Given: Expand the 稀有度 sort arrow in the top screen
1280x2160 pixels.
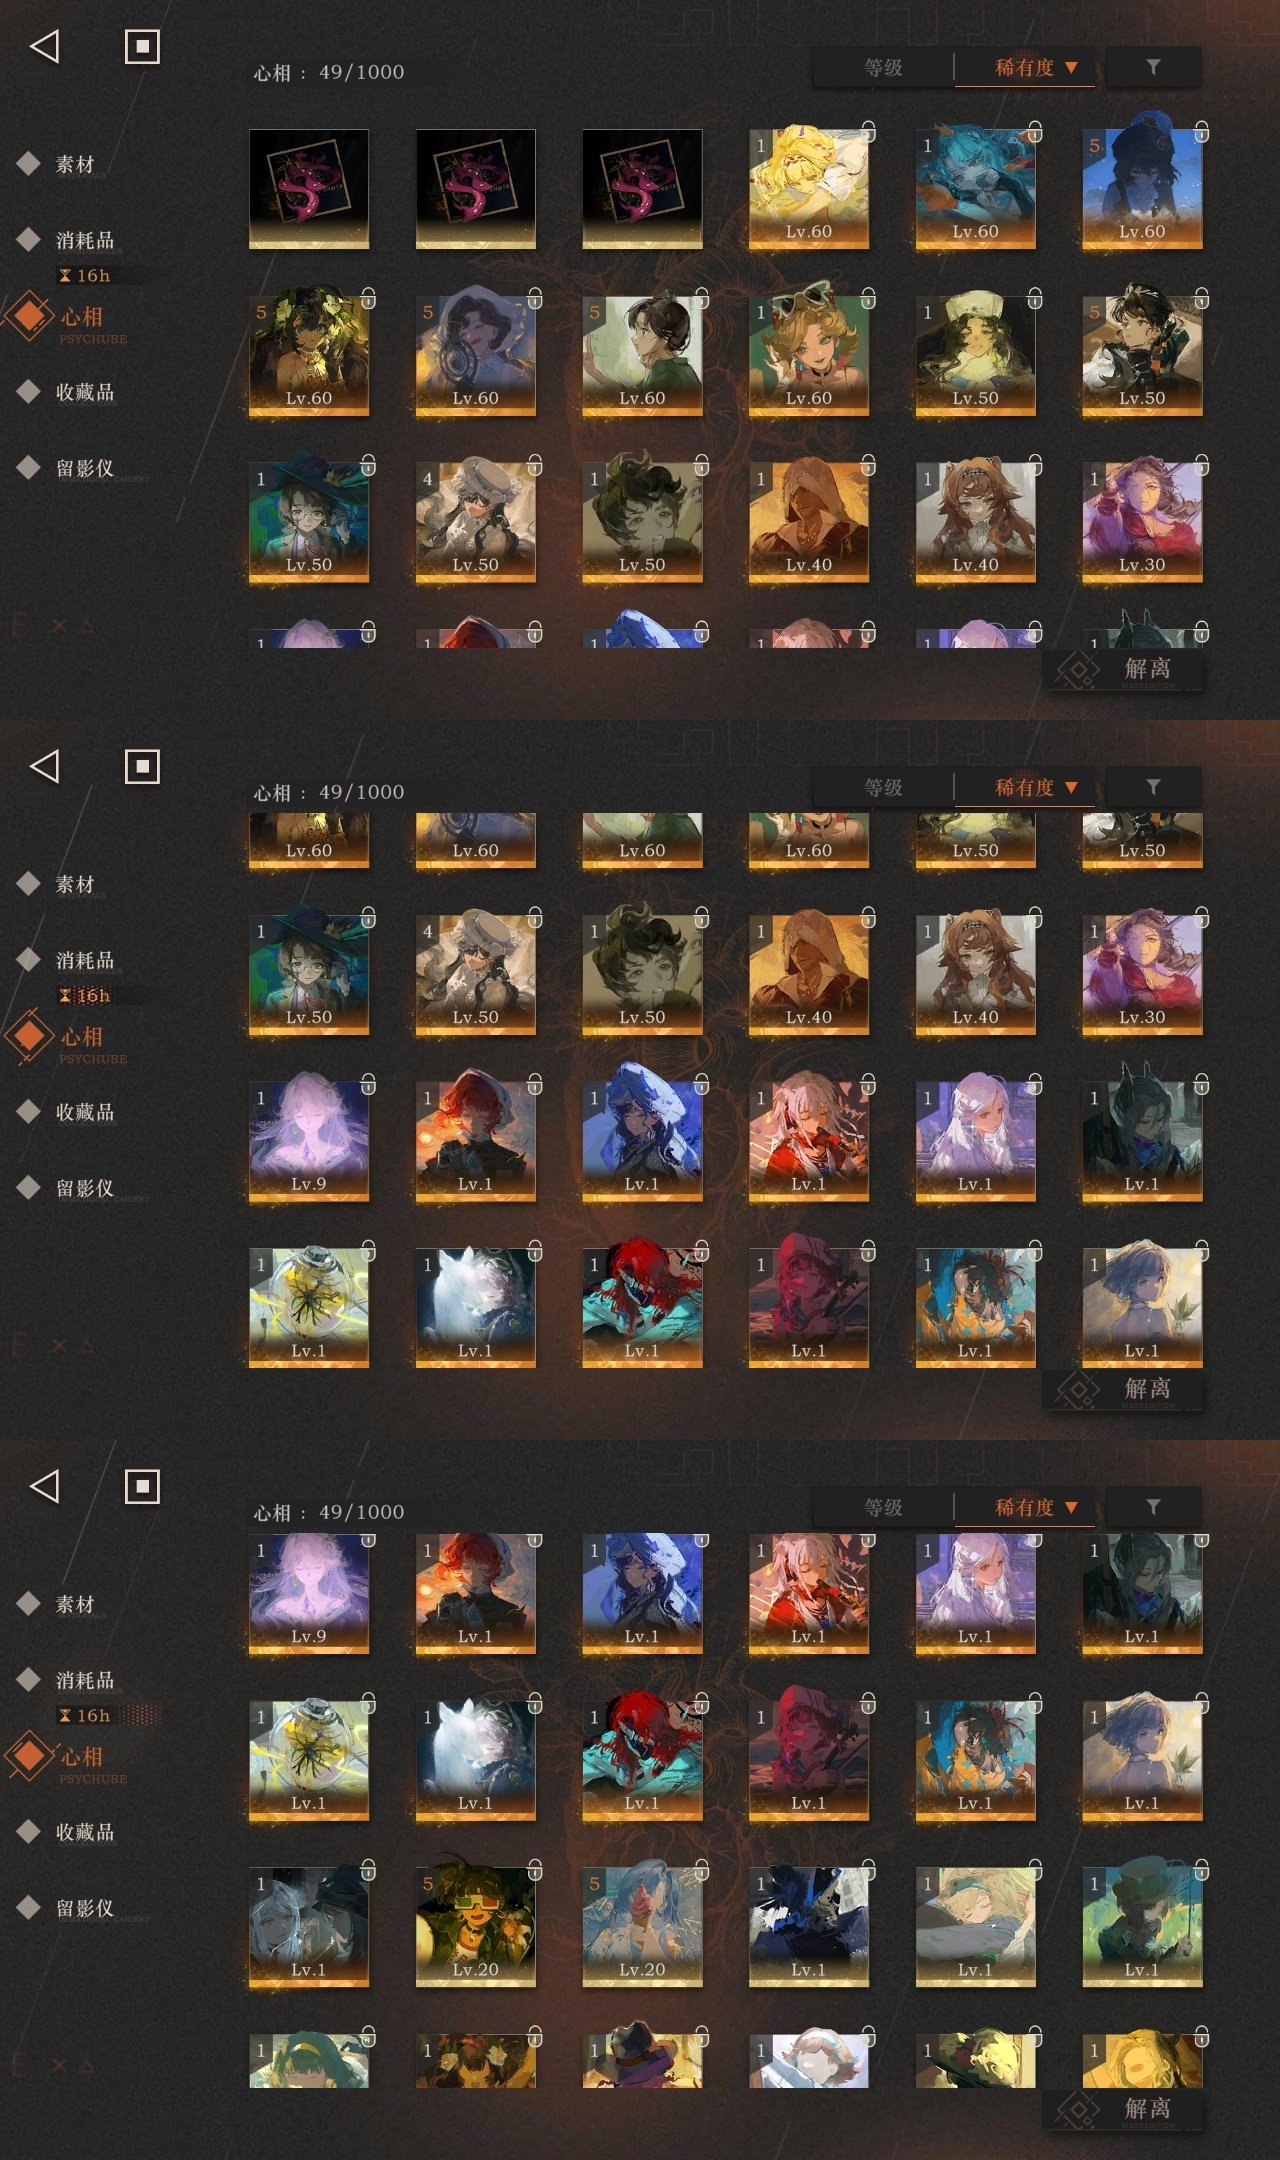Looking at the screenshot, I should 1071,67.
